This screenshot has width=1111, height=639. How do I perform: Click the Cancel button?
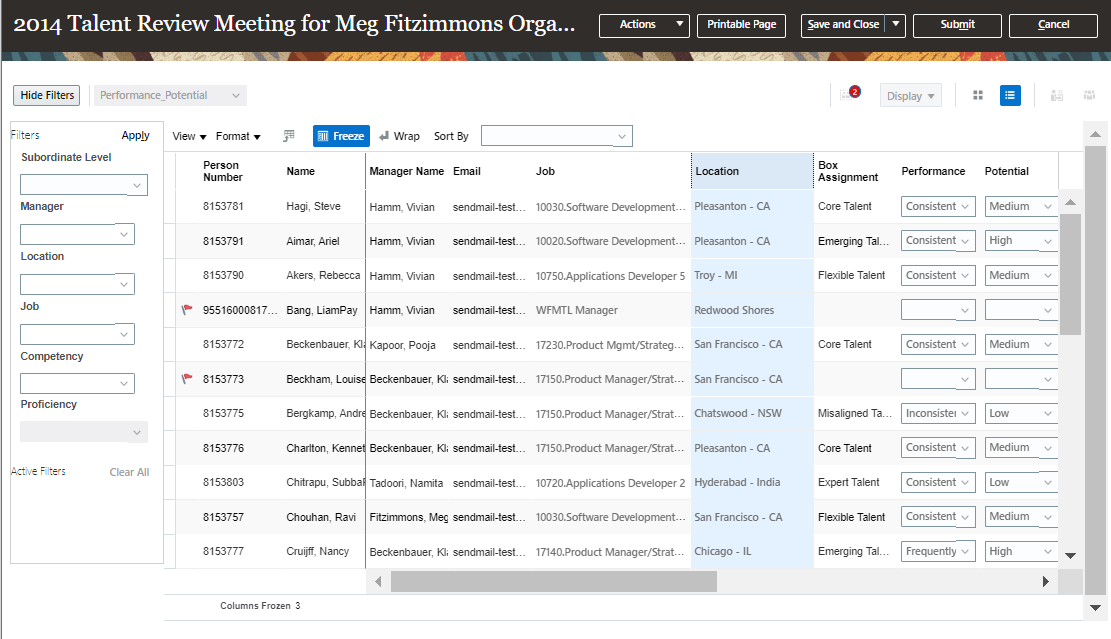[1053, 25]
